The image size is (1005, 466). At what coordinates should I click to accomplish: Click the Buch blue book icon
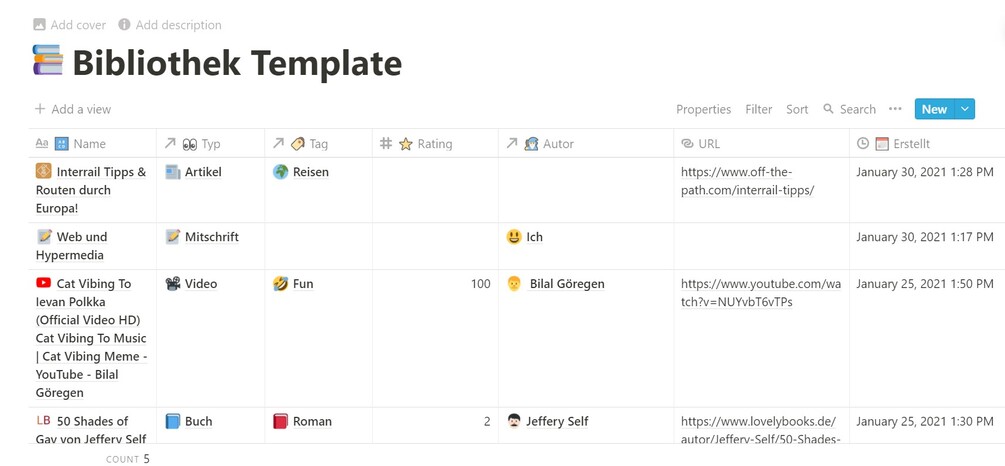(x=173, y=422)
